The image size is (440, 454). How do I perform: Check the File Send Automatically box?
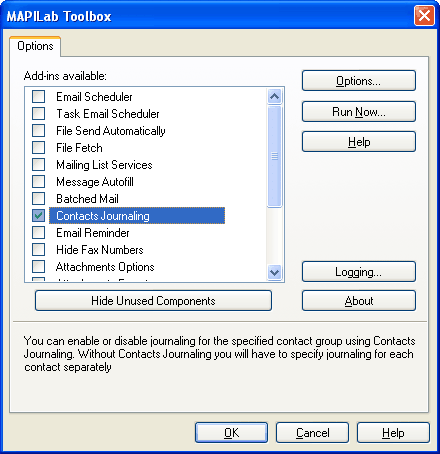click(x=38, y=131)
